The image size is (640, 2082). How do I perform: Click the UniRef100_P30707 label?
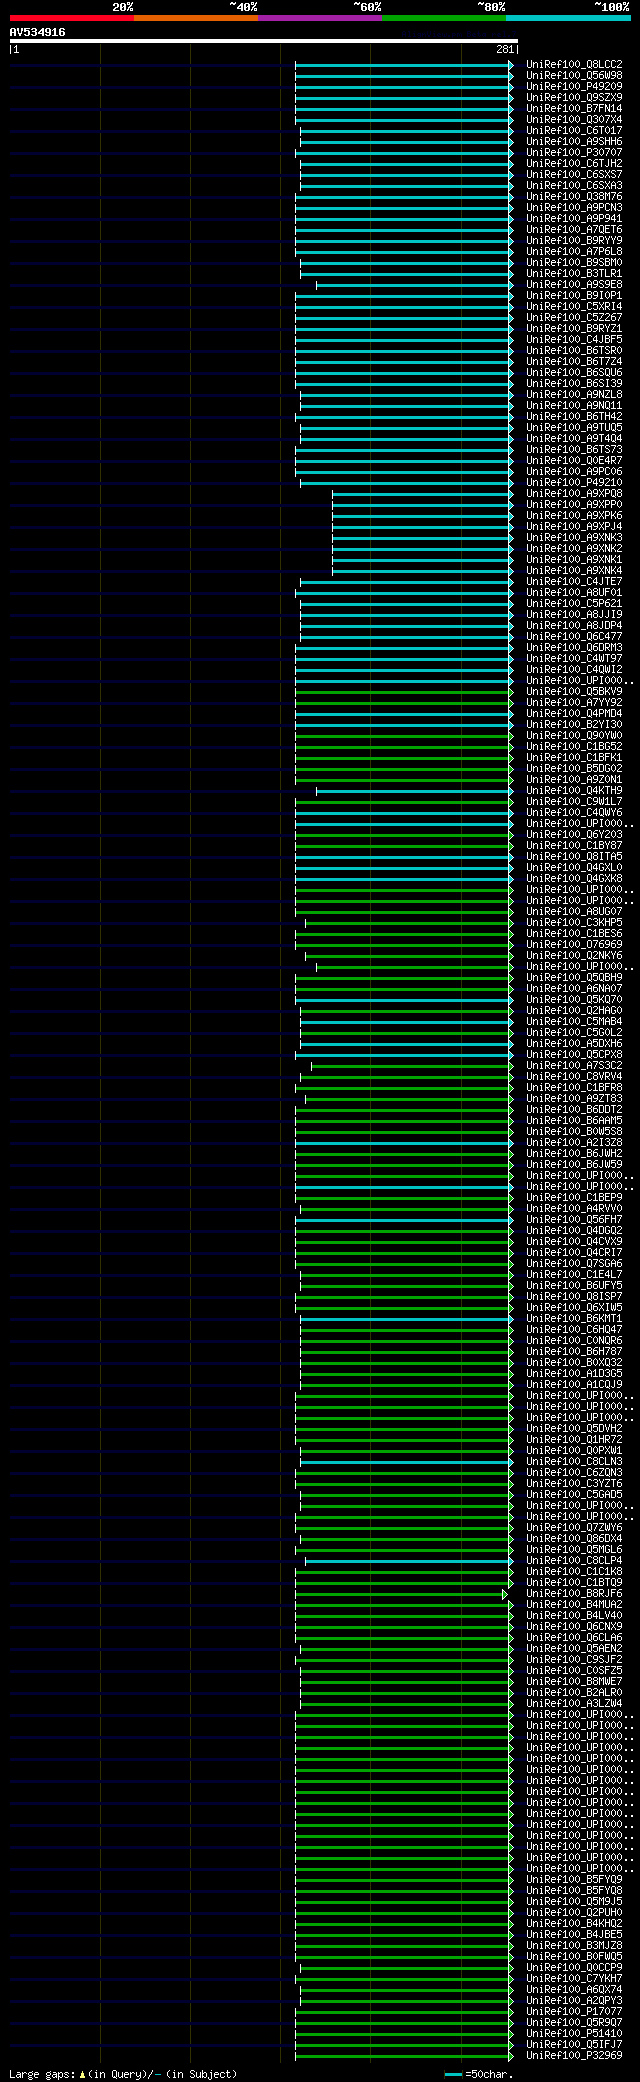coord(574,152)
